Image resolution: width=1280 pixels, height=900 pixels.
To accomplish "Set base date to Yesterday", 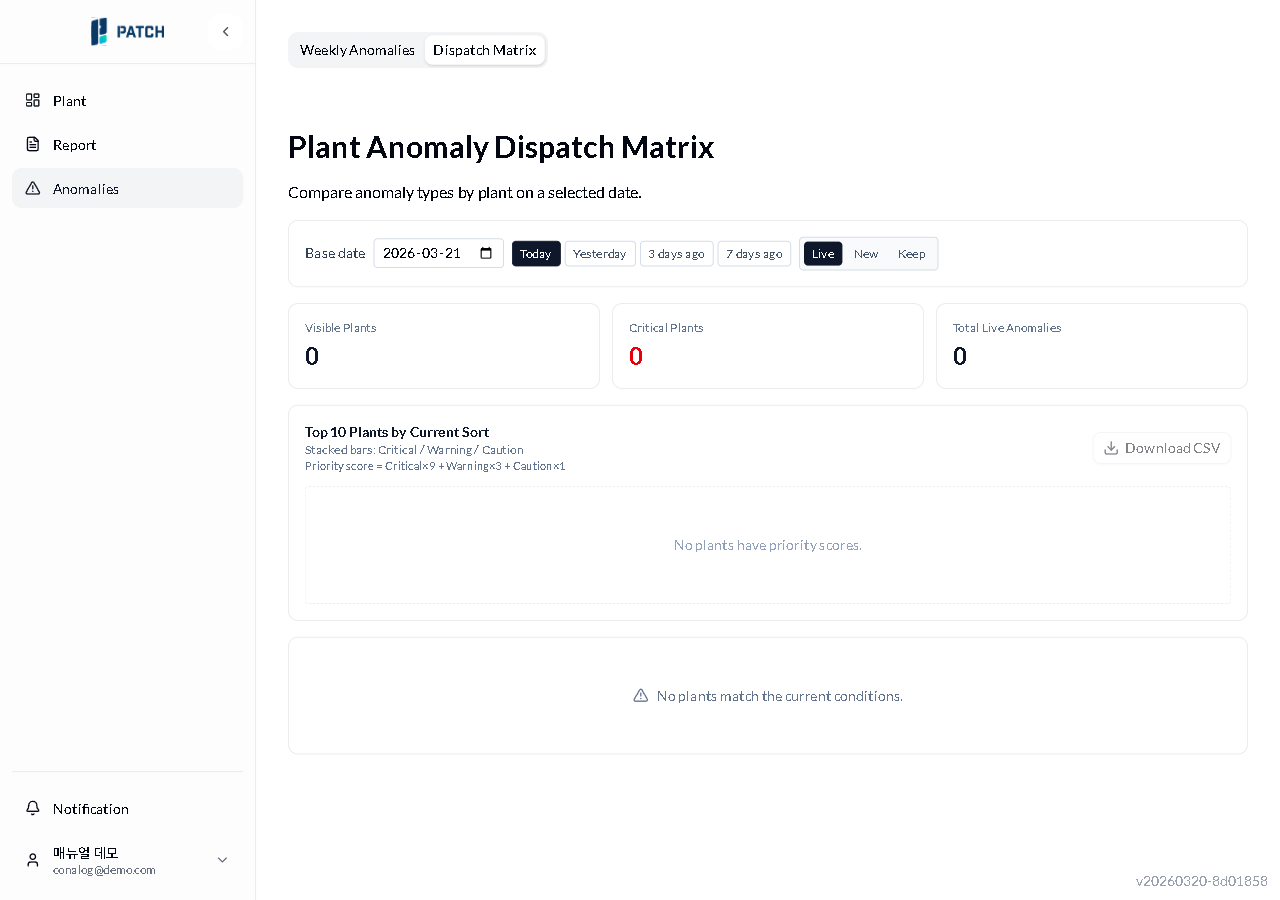I will (600, 254).
